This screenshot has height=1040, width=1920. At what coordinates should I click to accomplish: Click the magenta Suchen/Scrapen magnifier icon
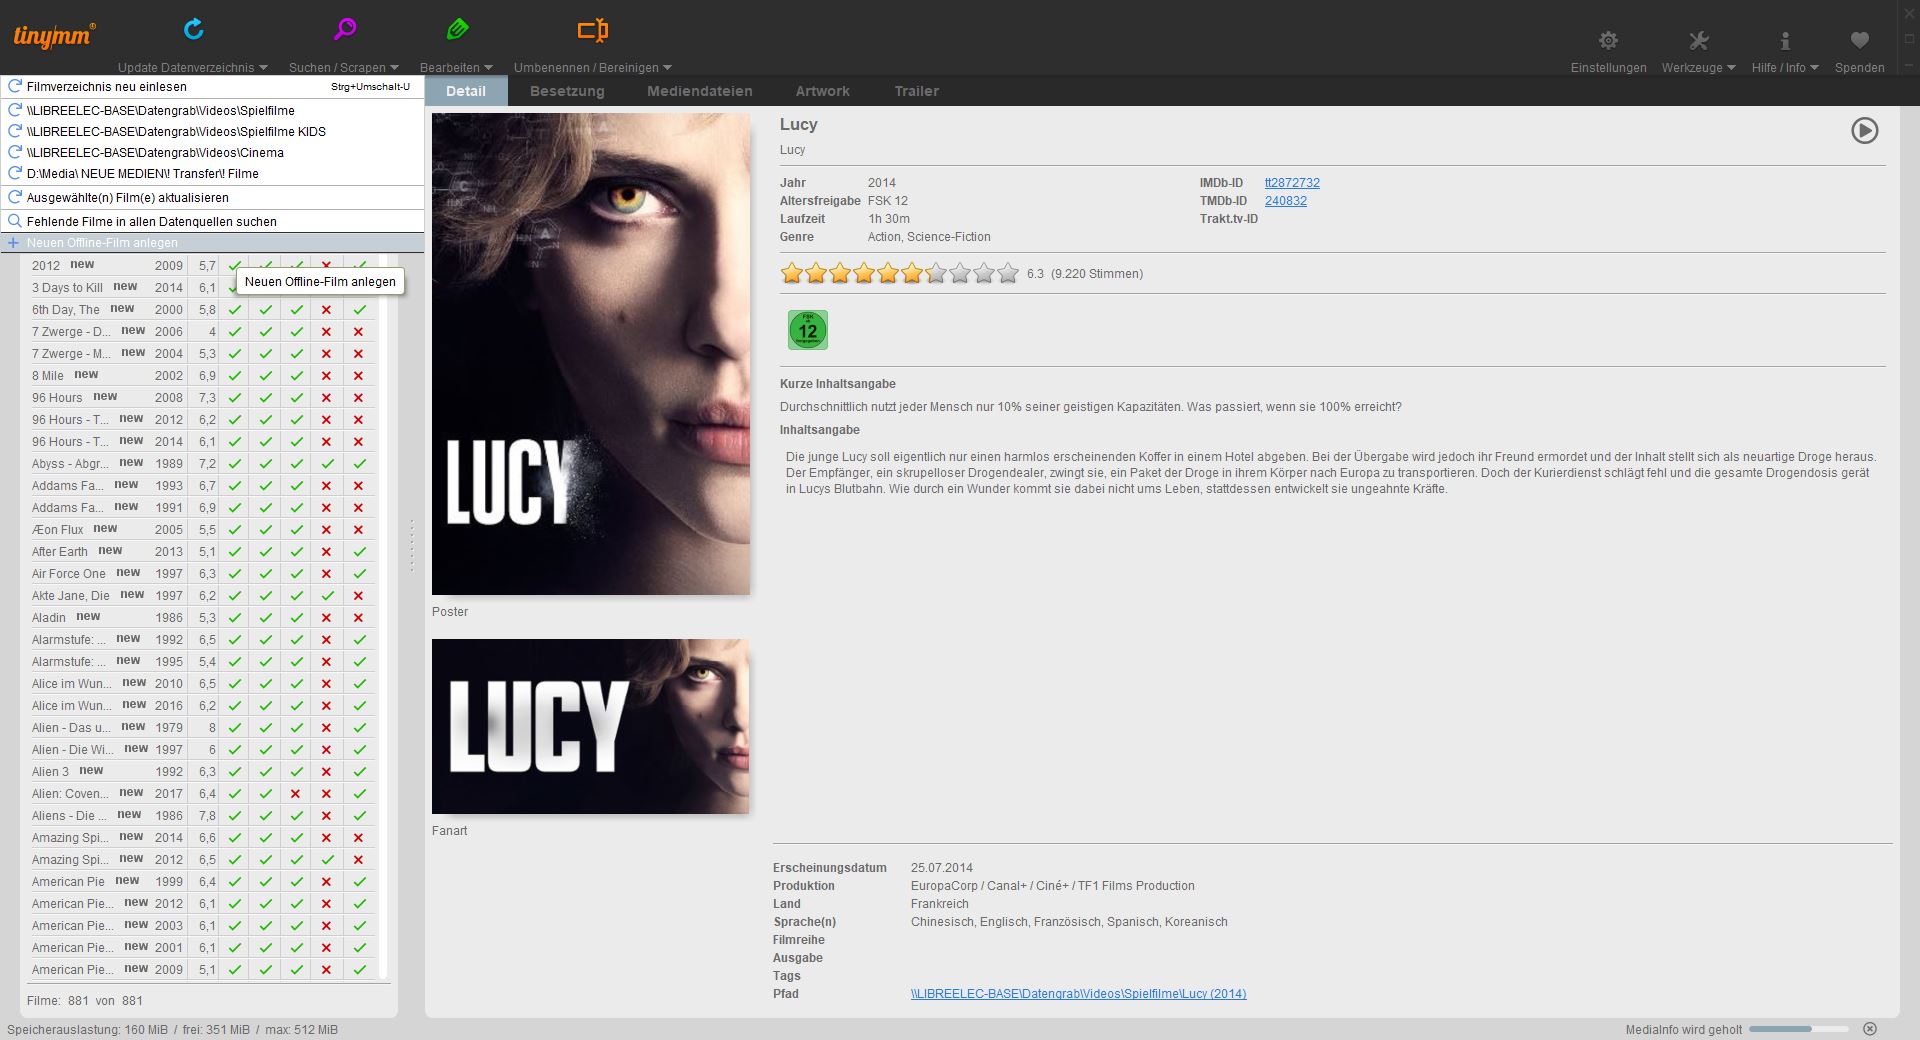(x=345, y=29)
